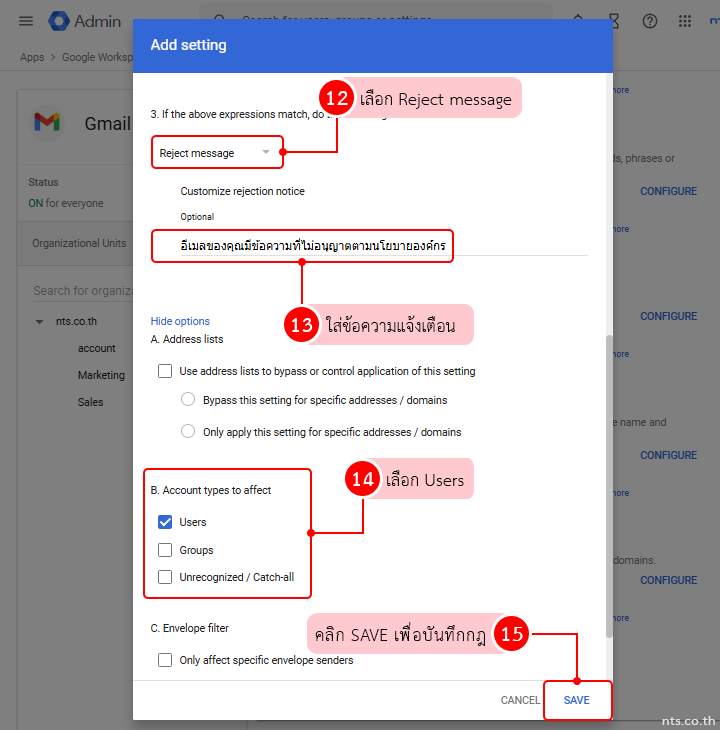The height and width of the screenshot is (730, 720).
Task: Select the Marketing organizational unit
Action: click(101, 375)
